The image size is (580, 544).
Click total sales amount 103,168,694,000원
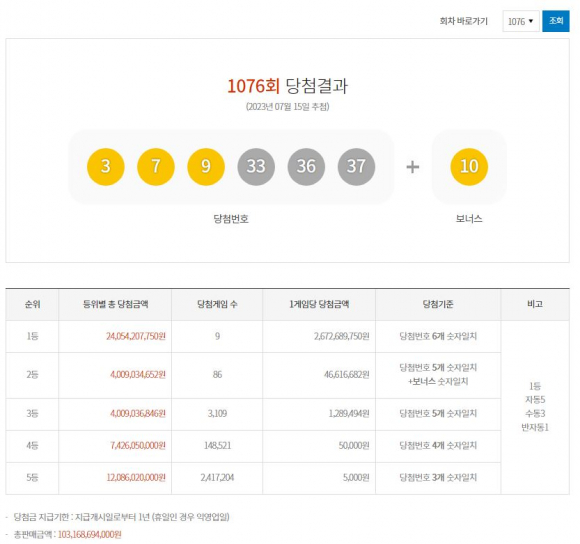click(x=90, y=534)
